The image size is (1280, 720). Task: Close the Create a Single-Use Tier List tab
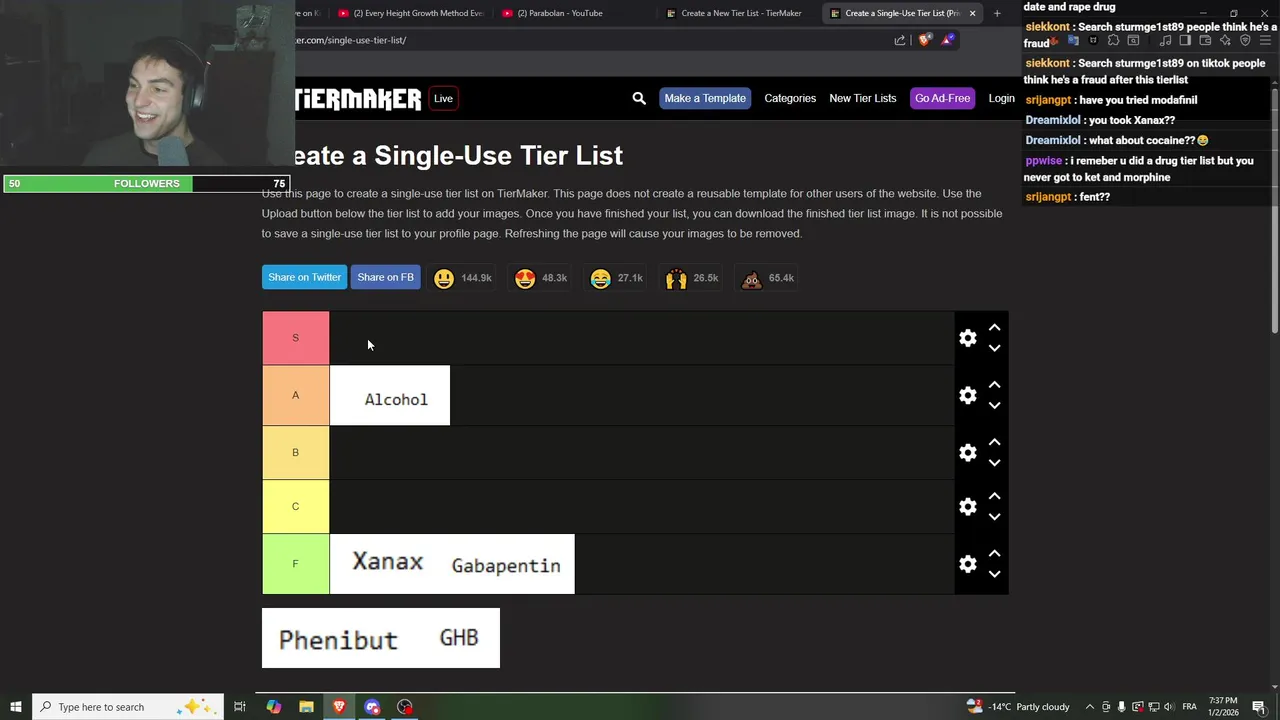pos(972,13)
